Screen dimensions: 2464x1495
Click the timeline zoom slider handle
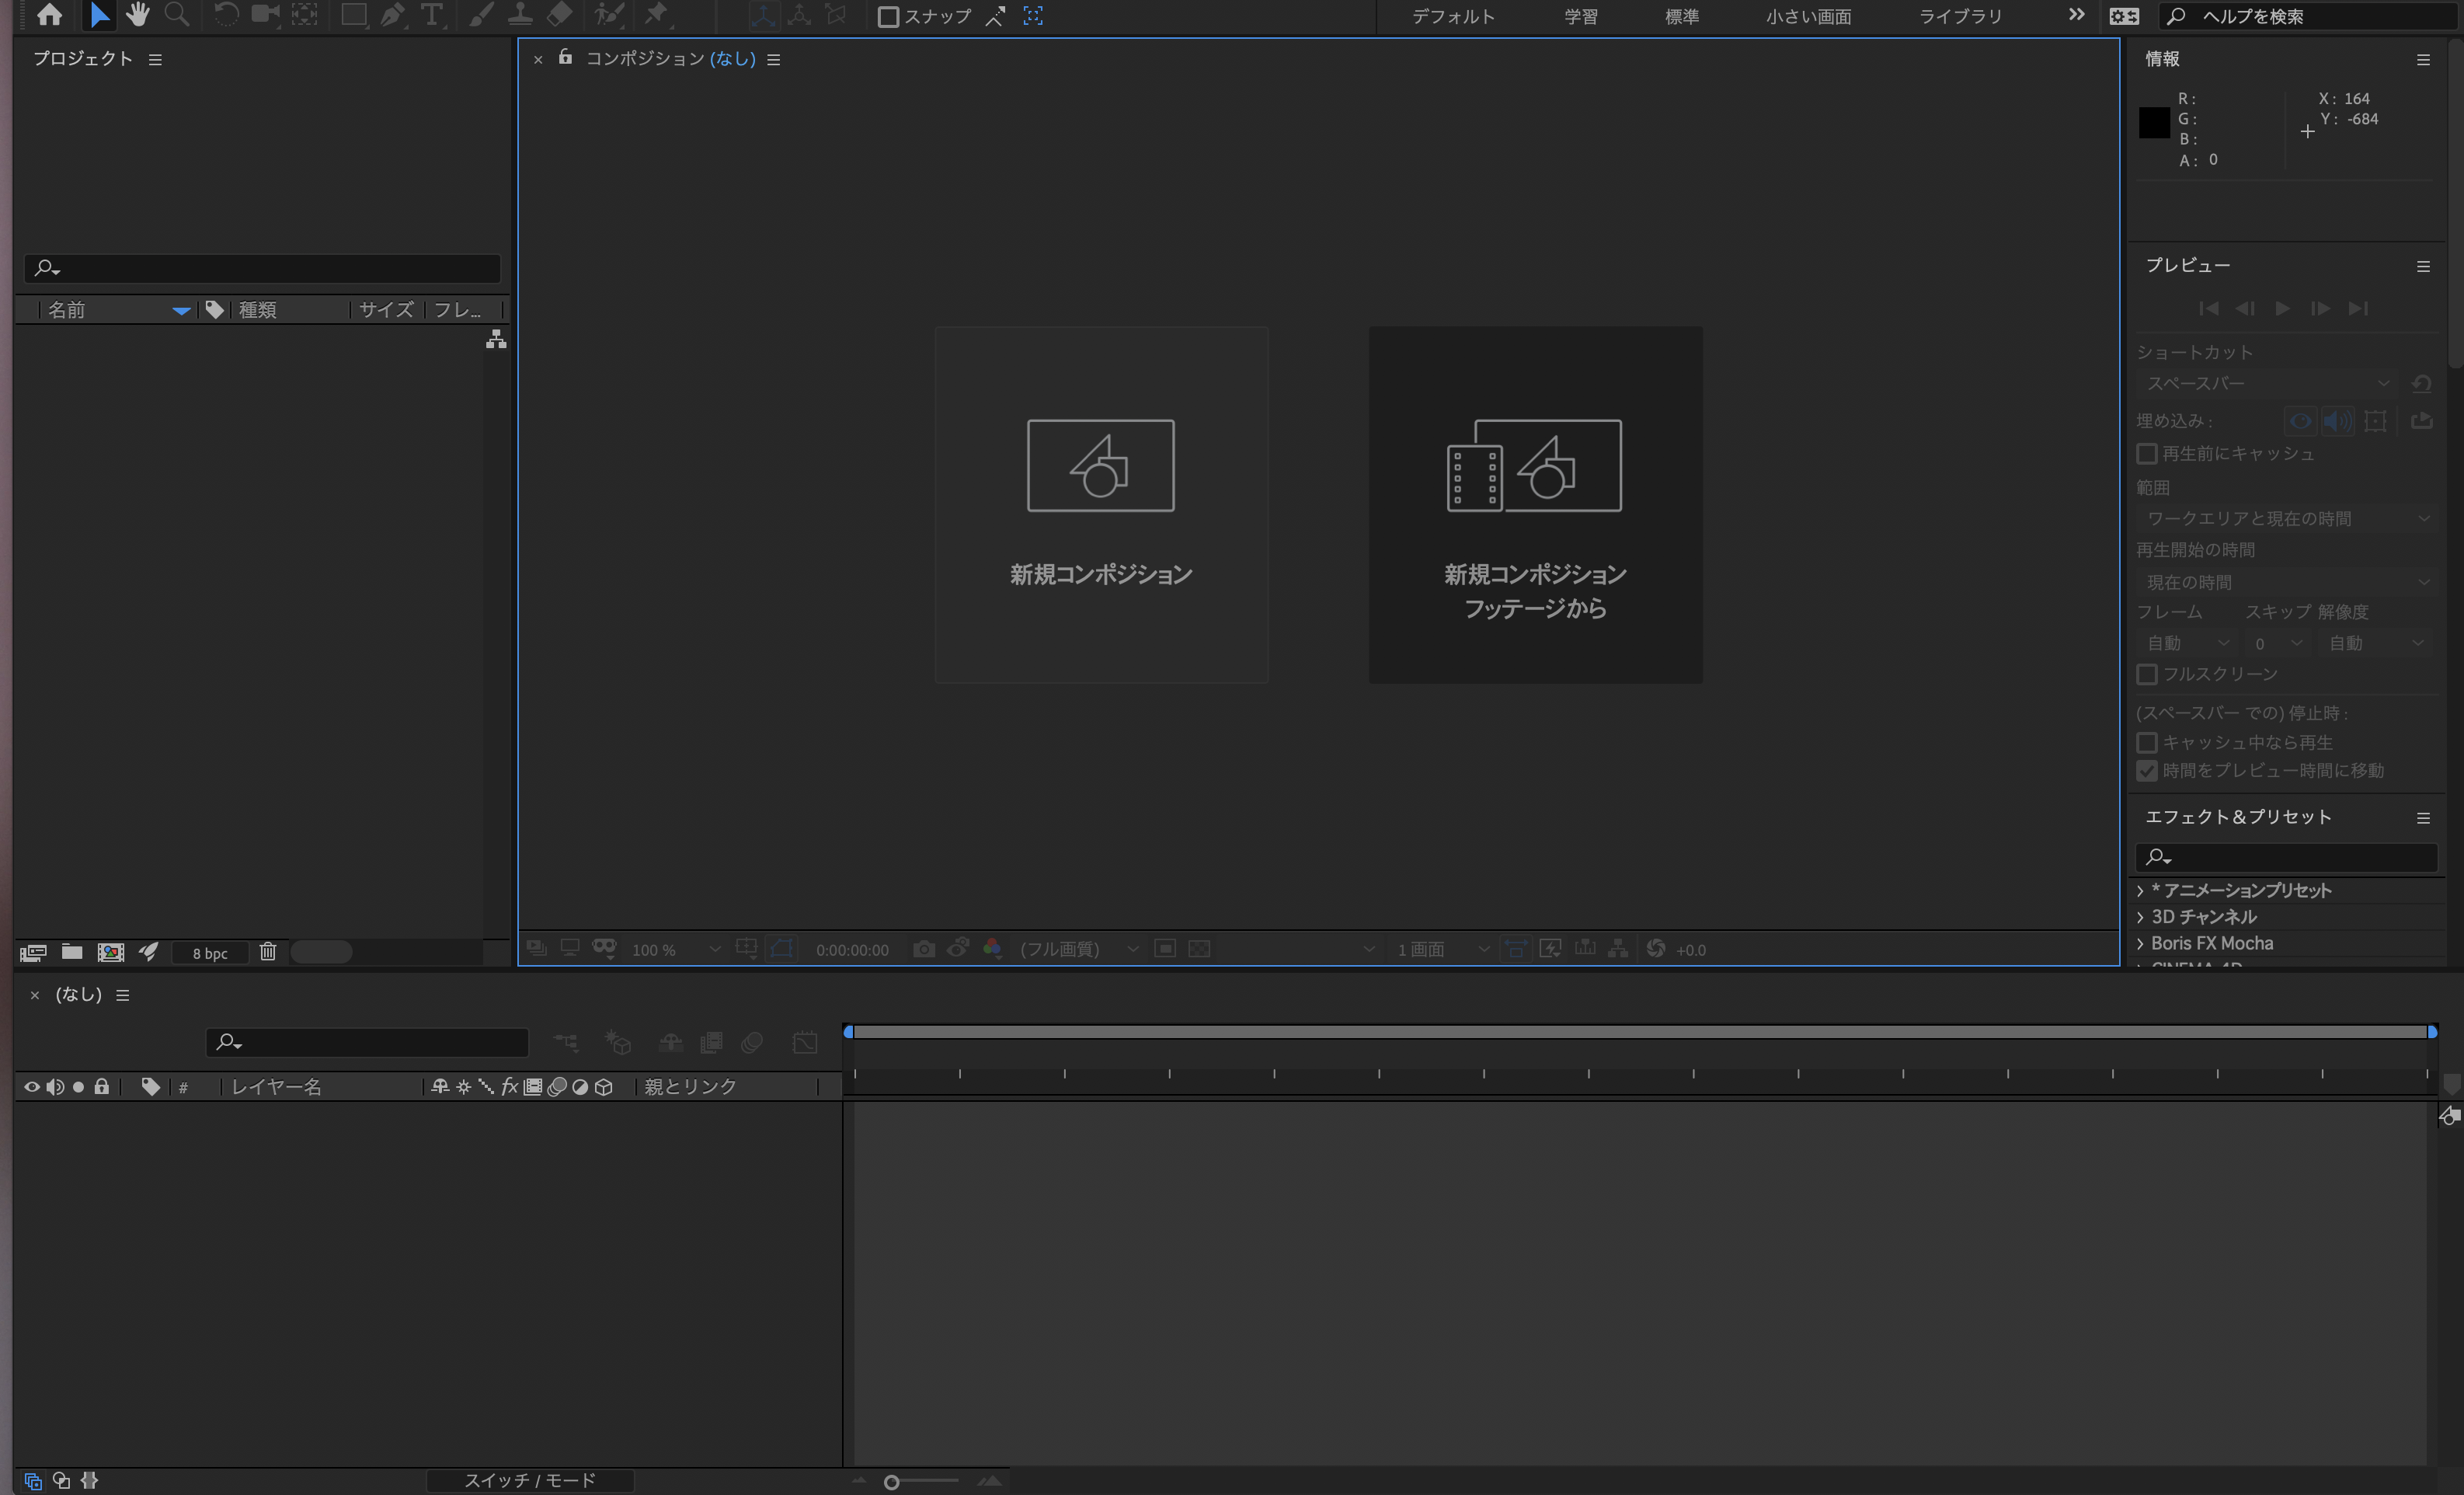891,1482
